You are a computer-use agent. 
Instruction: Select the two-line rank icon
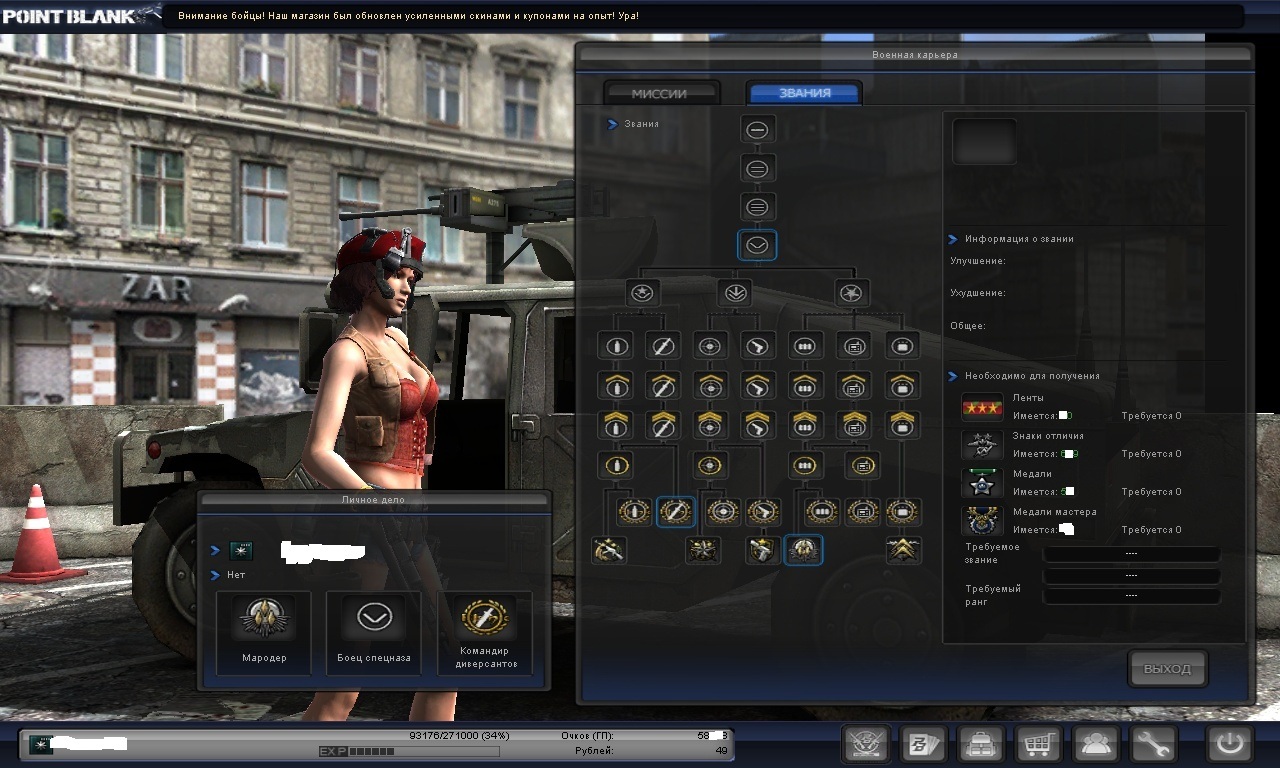click(x=757, y=168)
